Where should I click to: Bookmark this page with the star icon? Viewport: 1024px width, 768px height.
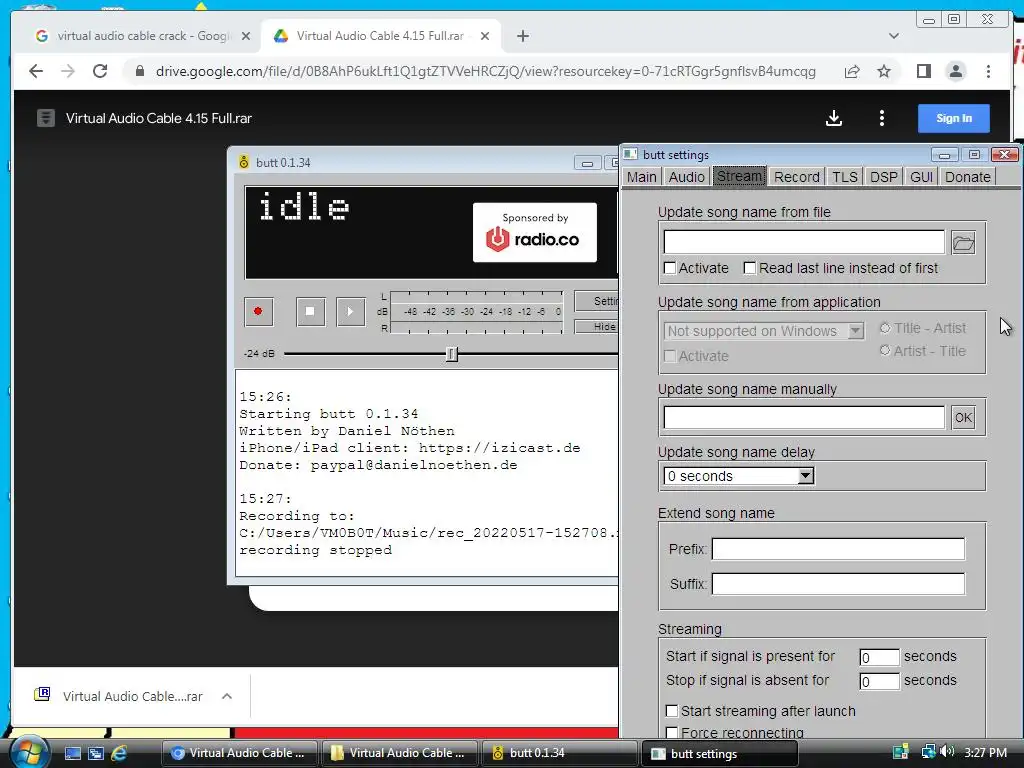[x=884, y=71]
